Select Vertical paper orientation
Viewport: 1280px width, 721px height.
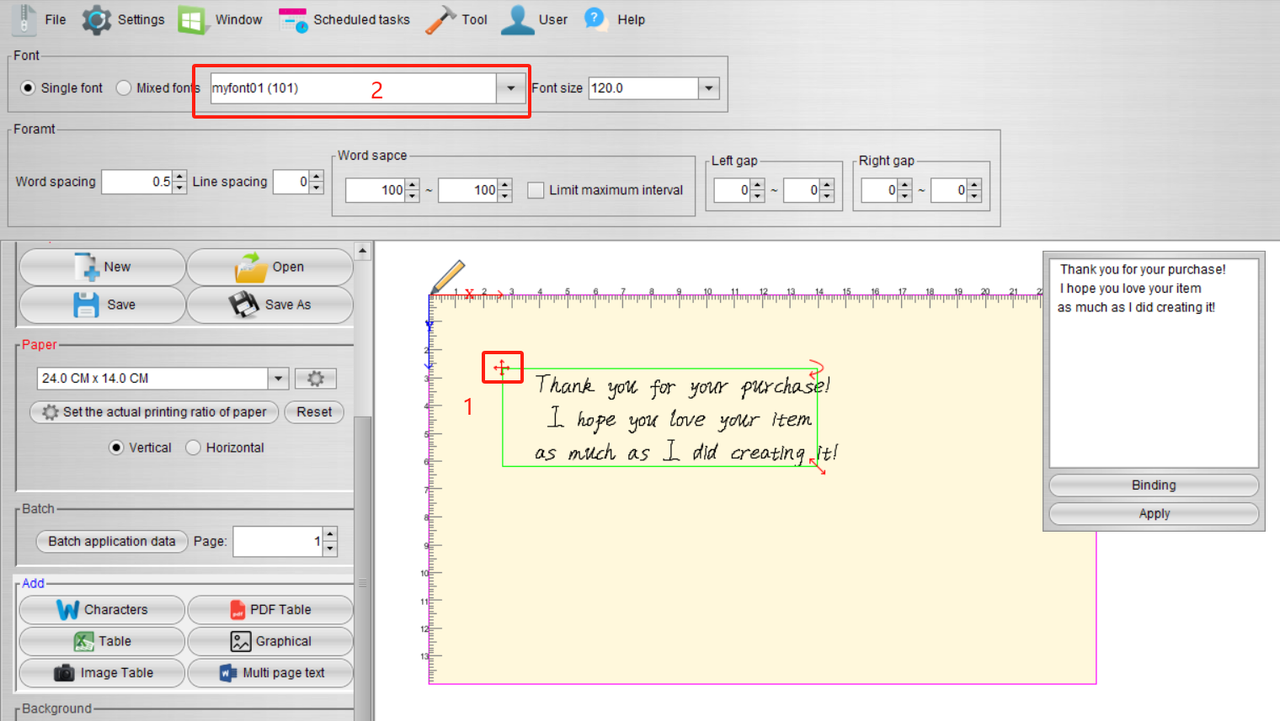(x=117, y=447)
